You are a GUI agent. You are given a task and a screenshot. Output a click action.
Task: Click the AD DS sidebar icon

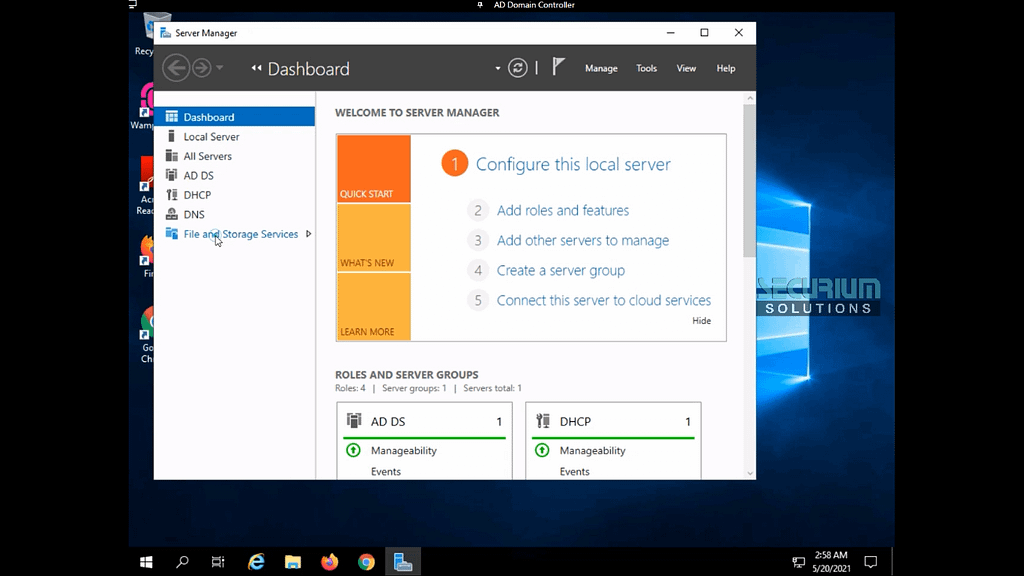(171, 174)
